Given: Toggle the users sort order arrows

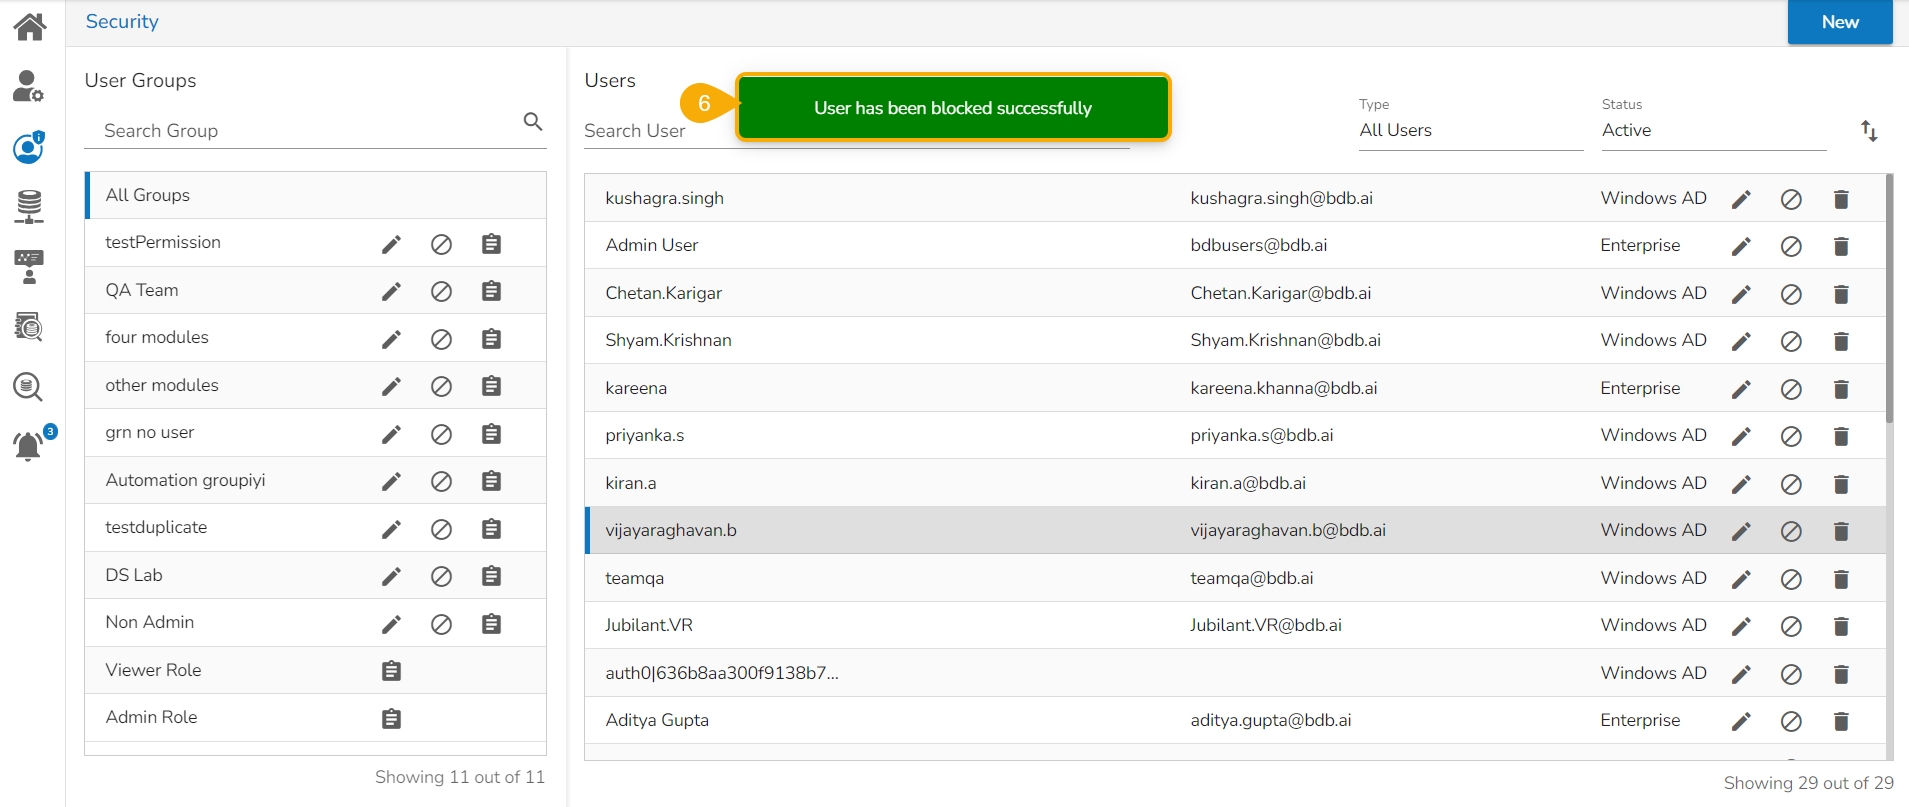Looking at the screenshot, I should pos(1869,131).
